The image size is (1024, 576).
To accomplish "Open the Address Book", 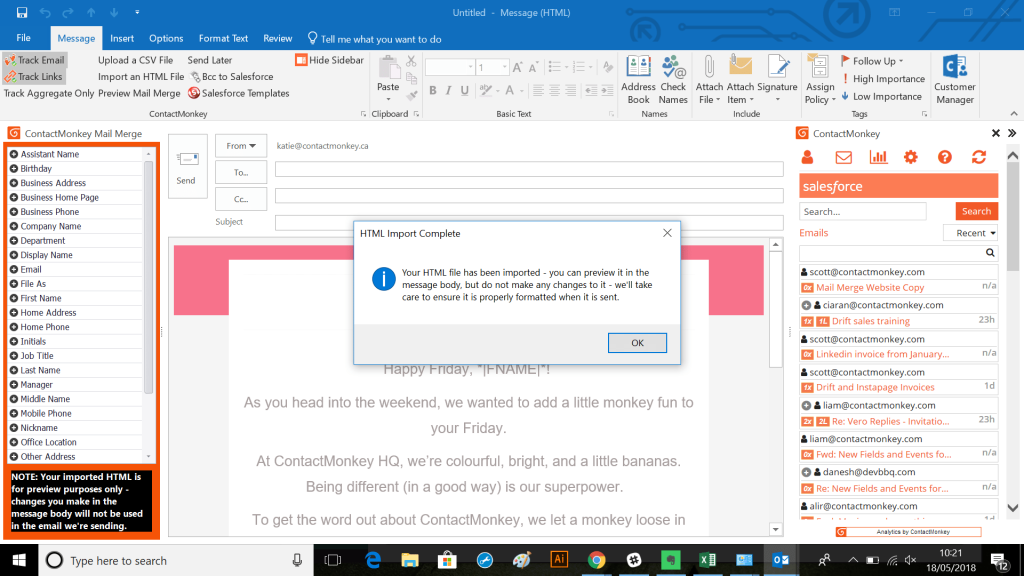I will click(638, 78).
